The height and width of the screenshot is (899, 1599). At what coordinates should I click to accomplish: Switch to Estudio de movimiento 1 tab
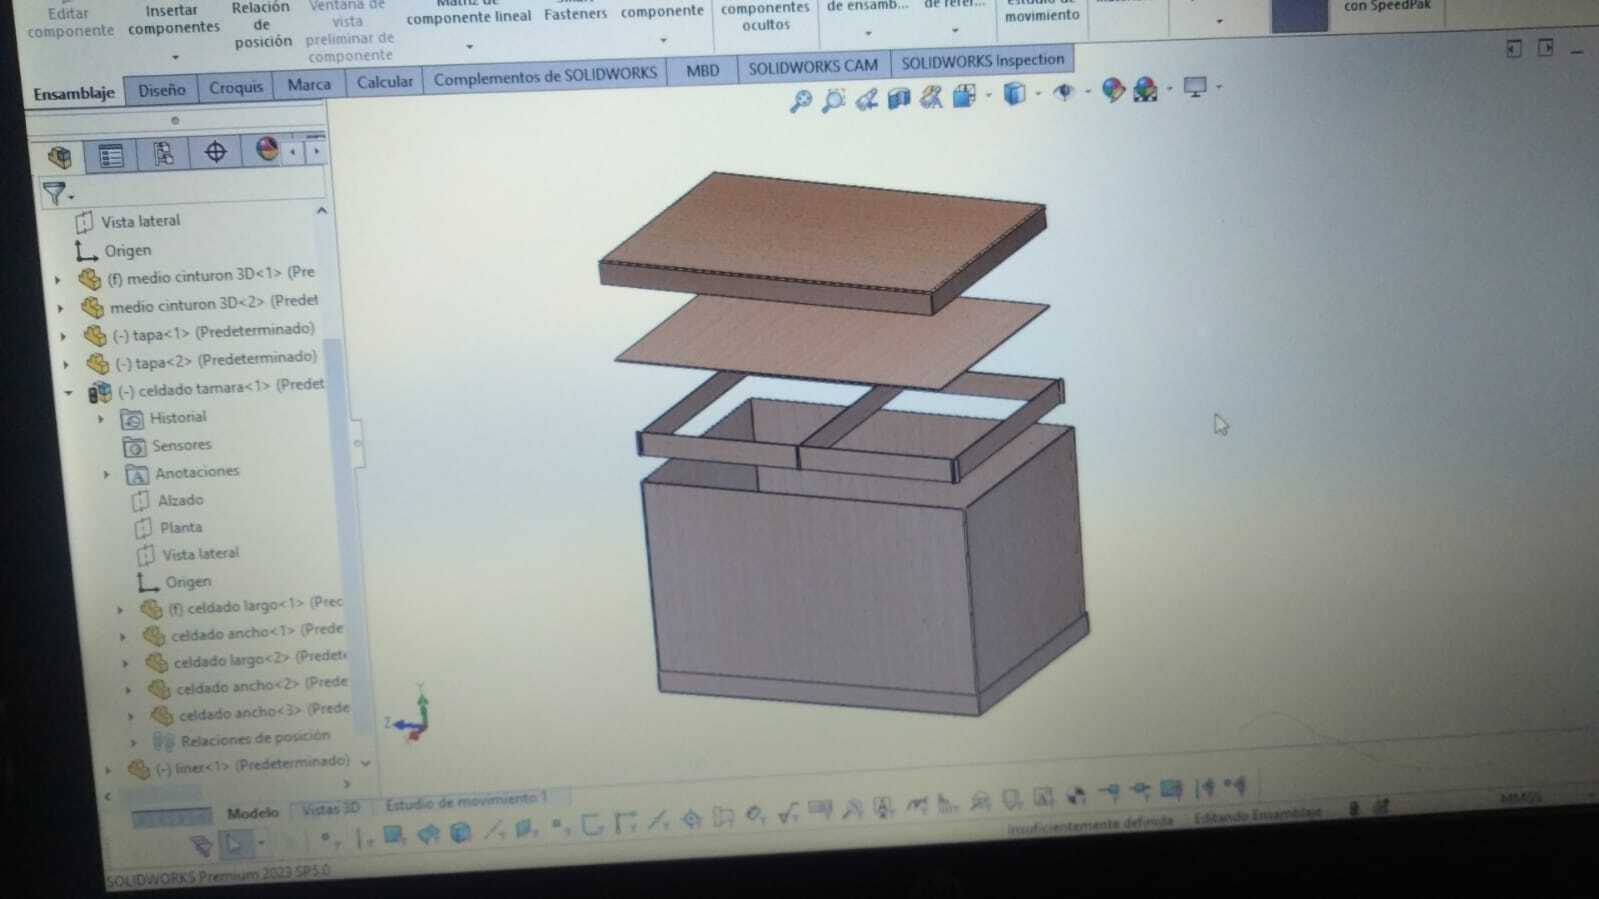(x=466, y=801)
